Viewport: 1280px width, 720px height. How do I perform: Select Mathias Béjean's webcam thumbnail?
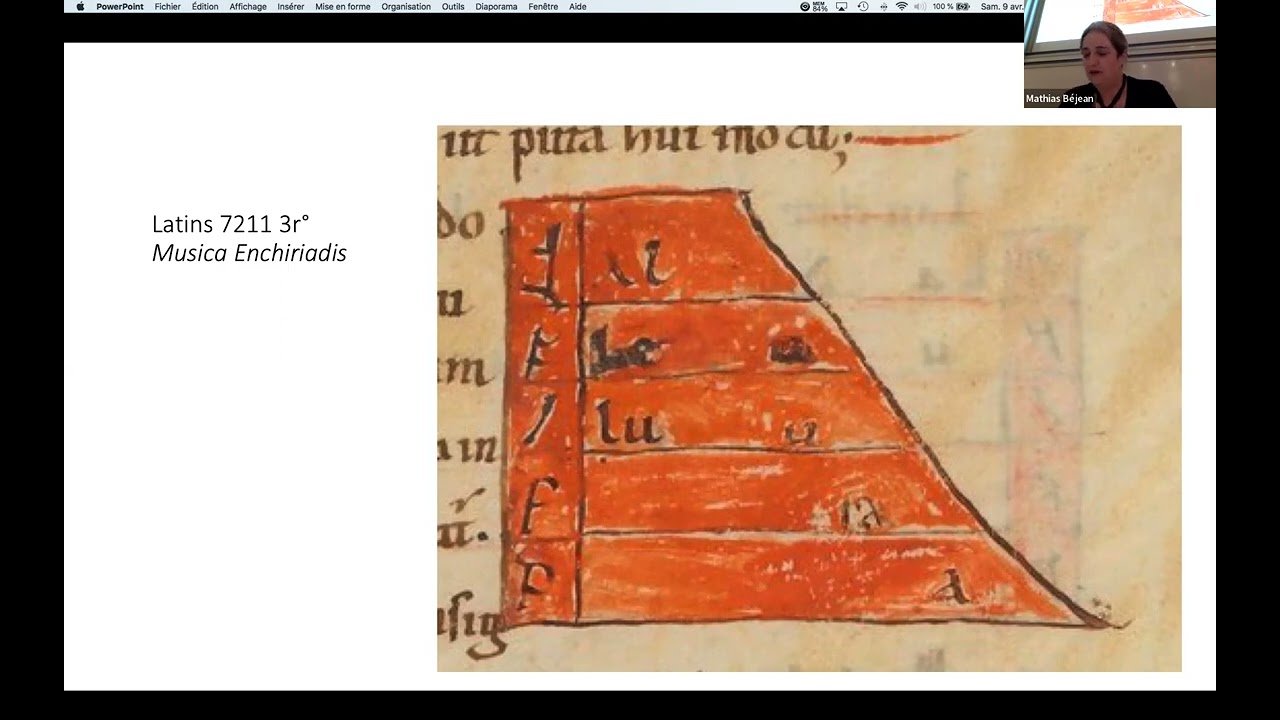pos(1120,54)
